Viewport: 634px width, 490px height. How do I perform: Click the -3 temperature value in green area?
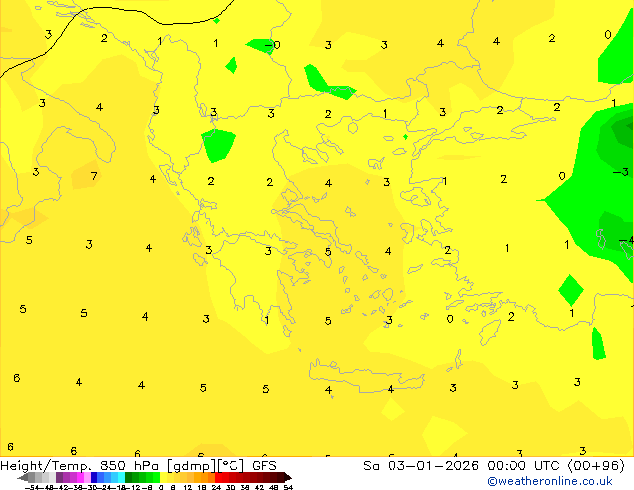(621, 172)
